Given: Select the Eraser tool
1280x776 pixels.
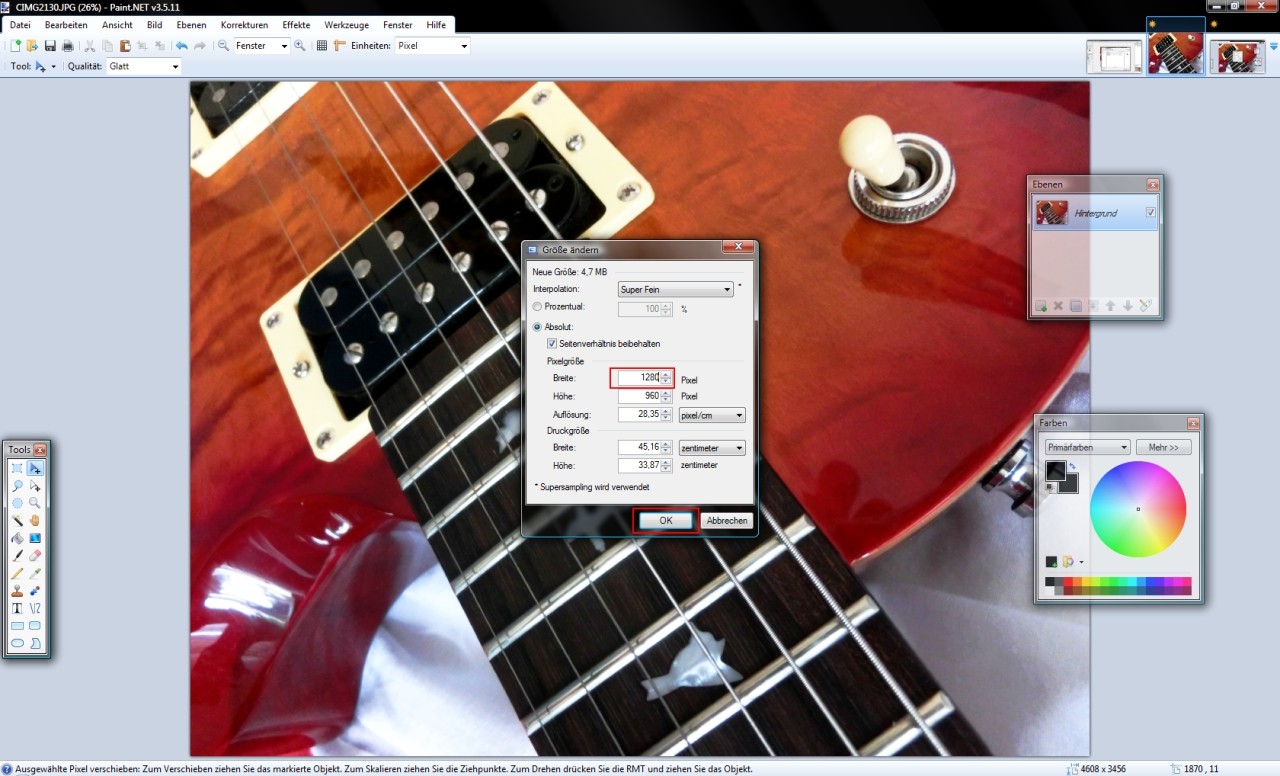Looking at the screenshot, I should tap(35, 556).
